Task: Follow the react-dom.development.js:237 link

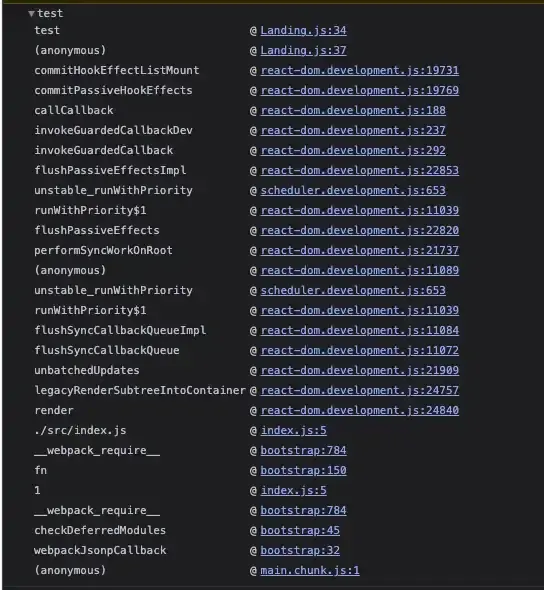Action: pos(353,130)
